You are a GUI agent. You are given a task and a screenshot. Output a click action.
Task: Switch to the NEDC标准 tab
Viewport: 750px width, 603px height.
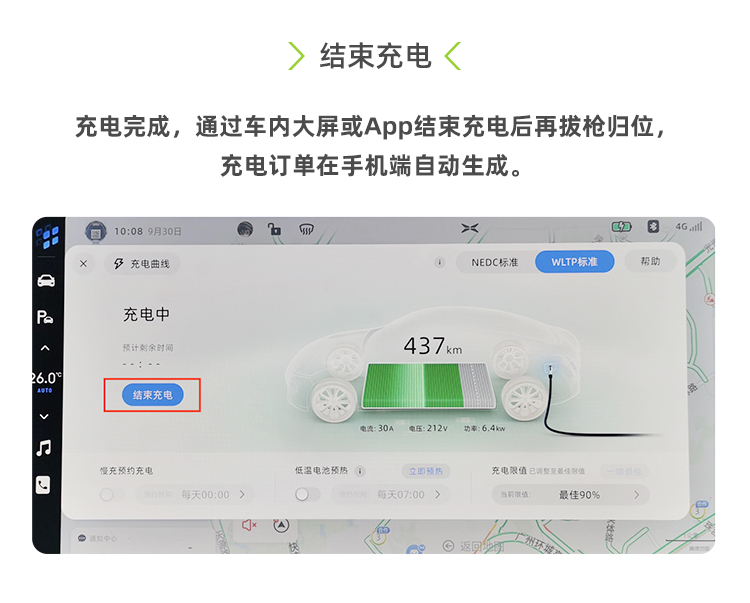click(x=495, y=263)
